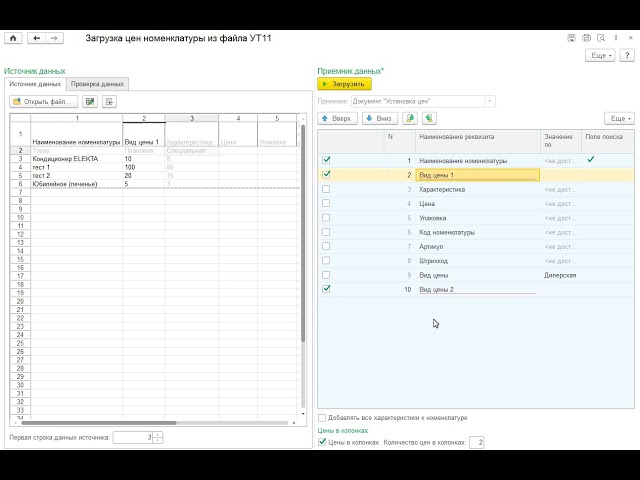The height and width of the screenshot is (480, 640).
Task: Select the Дилерская value cell
Action: click(x=560, y=275)
